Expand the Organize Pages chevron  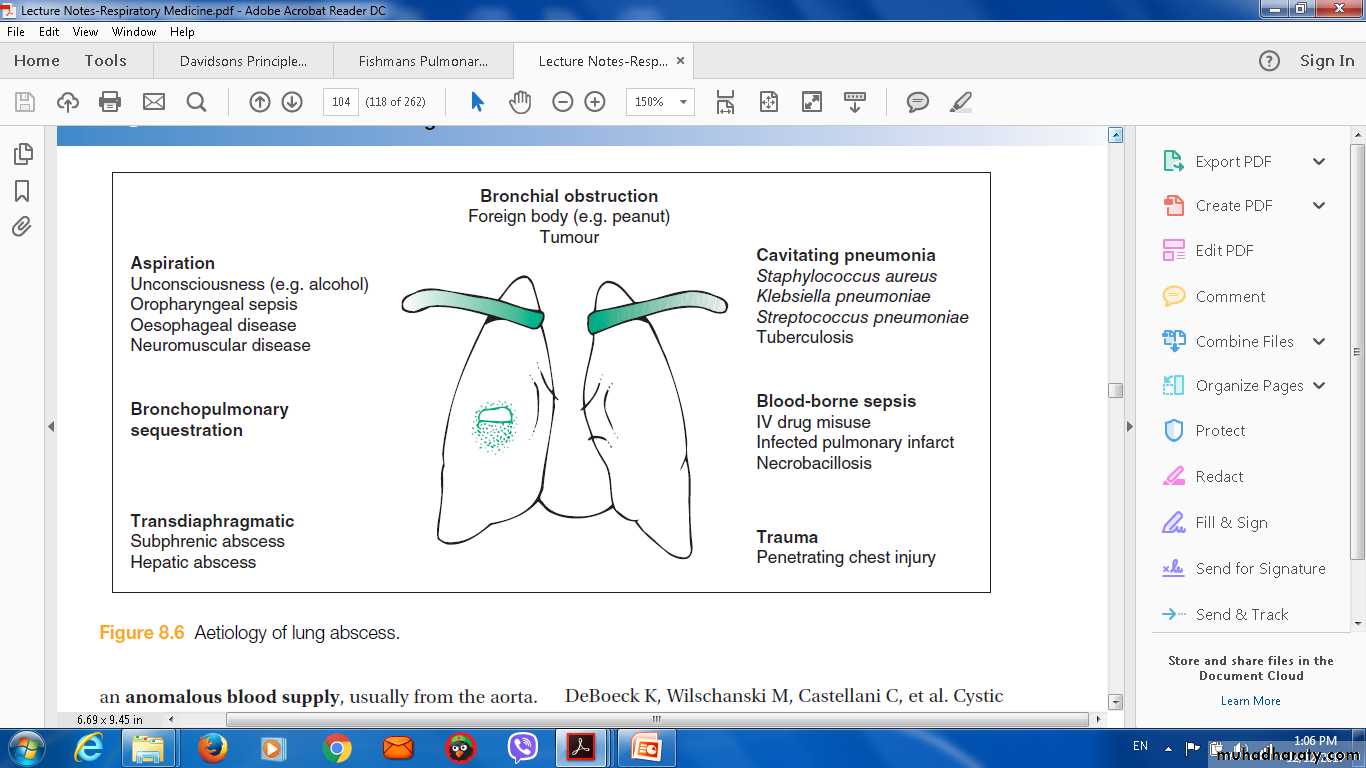(1319, 386)
